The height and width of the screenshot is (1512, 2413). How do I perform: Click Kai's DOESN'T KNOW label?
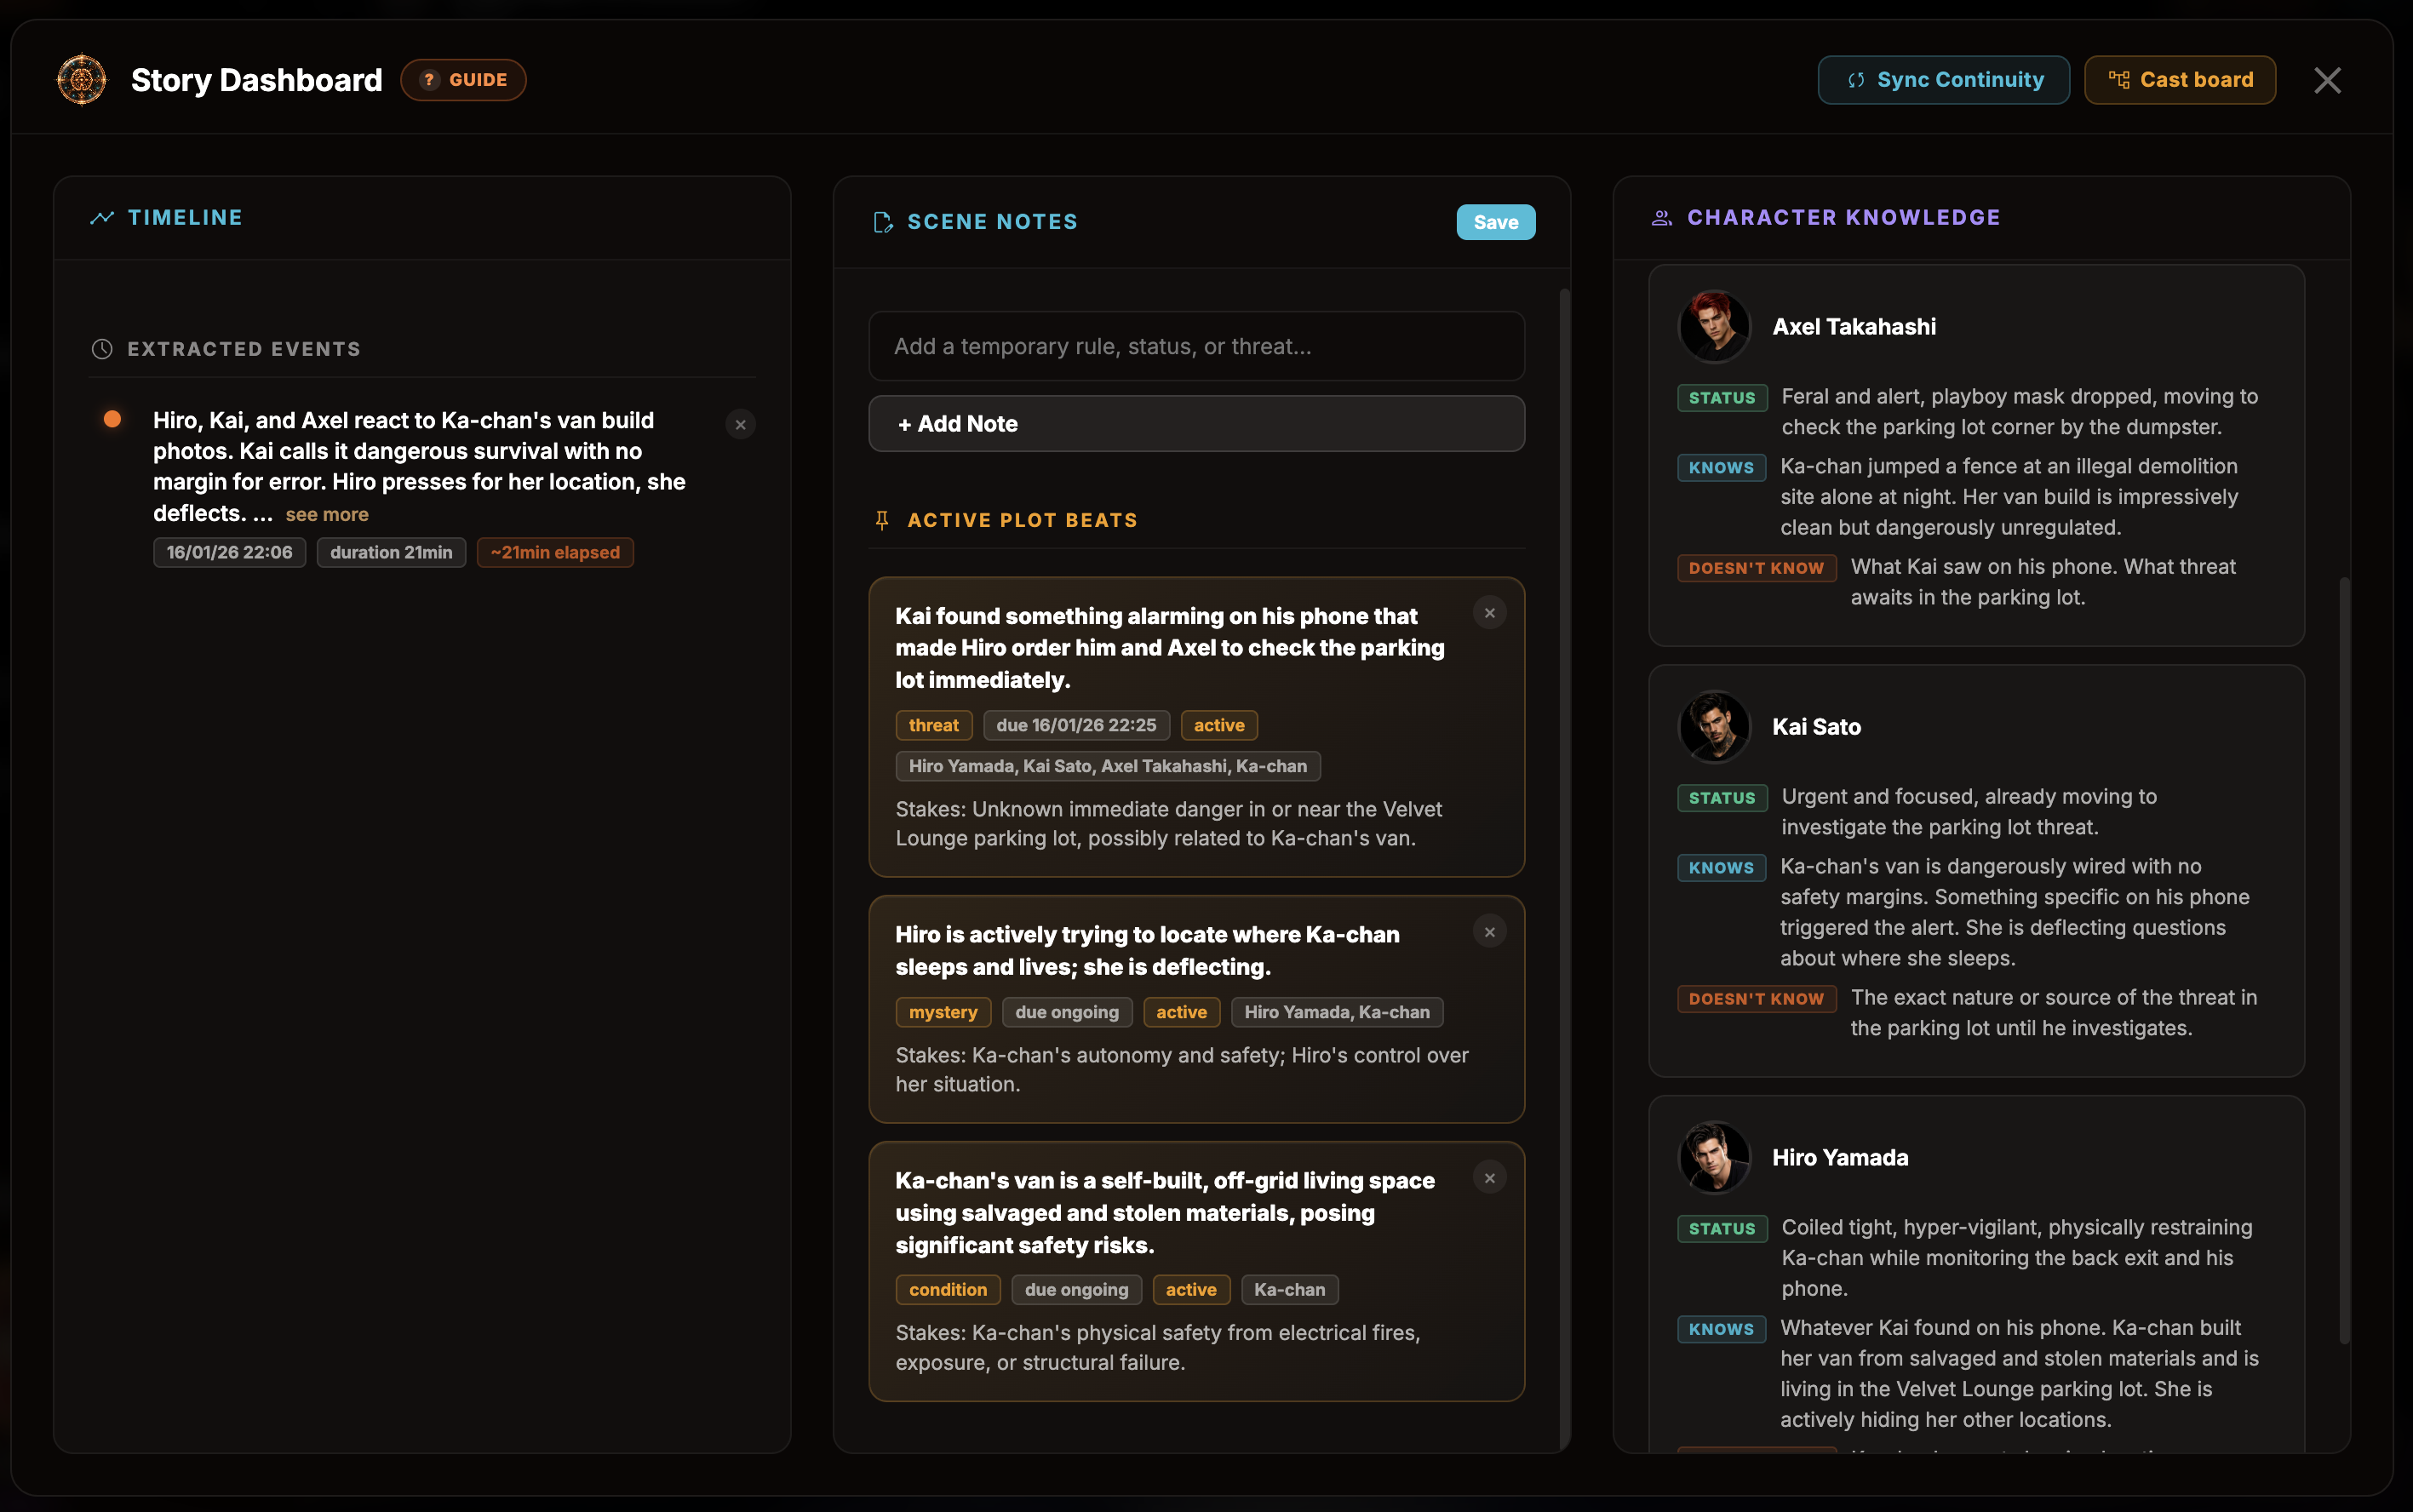(x=1756, y=999)
